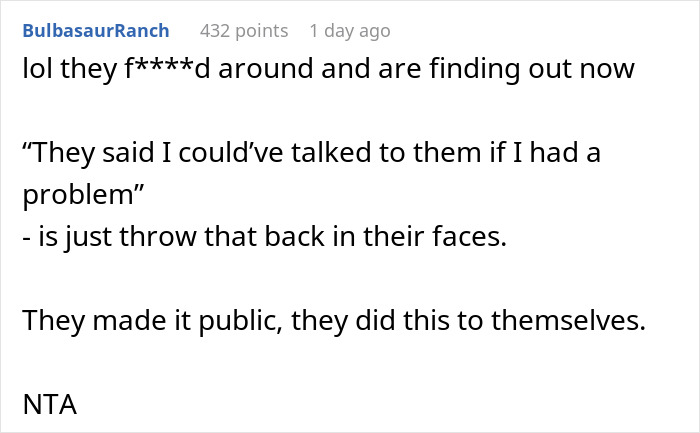Click the word "points" beside the score
Screen dimensions: 700x433
[x=262, y=31]
